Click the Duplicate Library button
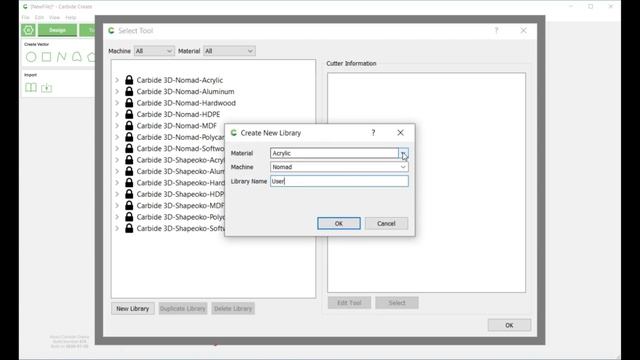This screenshot has height=360, width=640. point(183,309)
